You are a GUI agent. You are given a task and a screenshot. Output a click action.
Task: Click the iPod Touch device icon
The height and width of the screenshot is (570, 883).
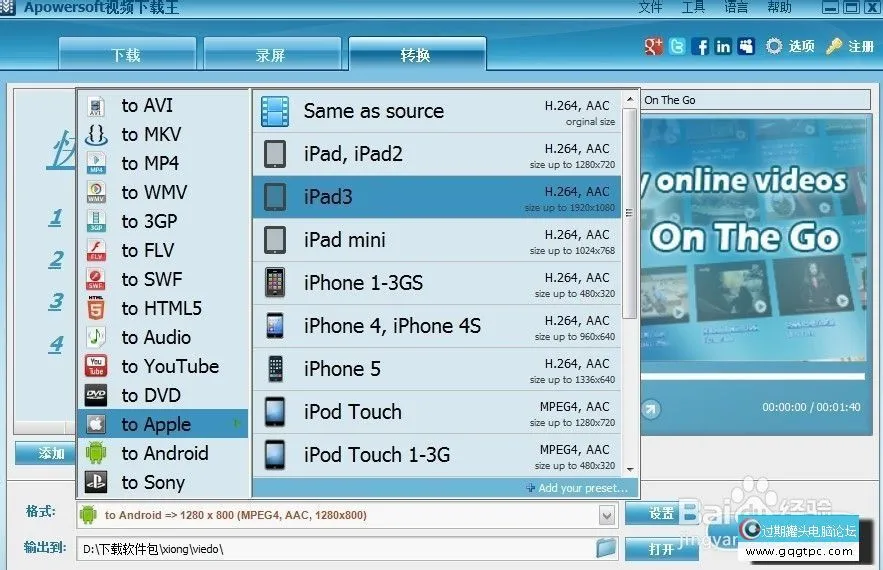(x=275, y=412)
